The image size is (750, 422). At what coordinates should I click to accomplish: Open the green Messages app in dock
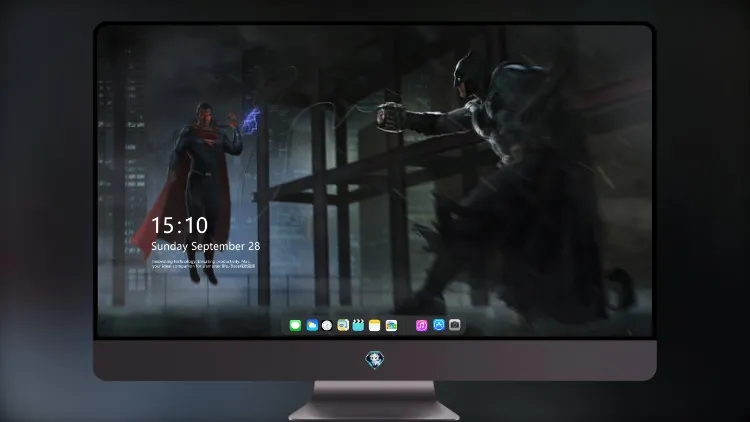(x=295, y=326)
